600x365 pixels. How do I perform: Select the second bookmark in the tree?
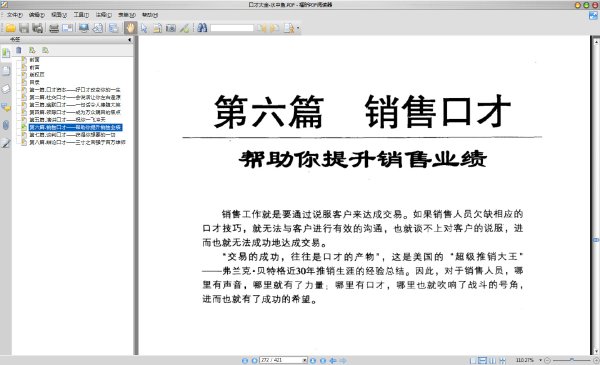34,67
